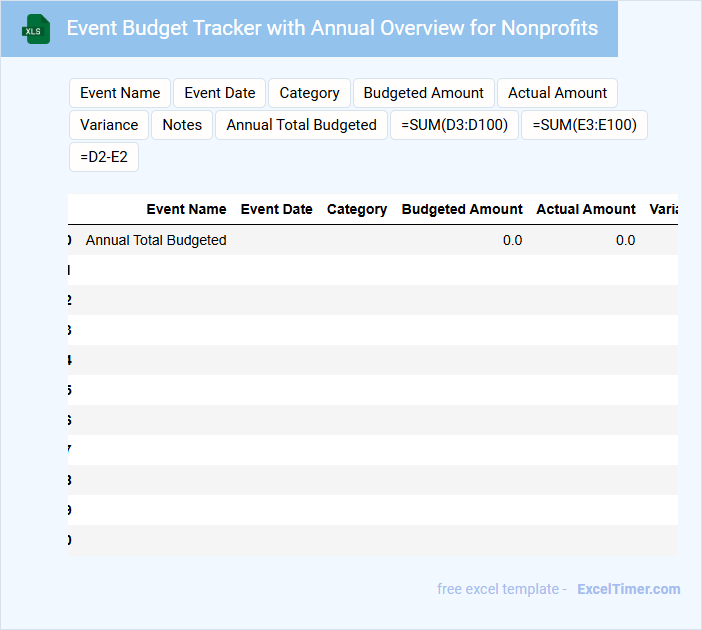Click the =D2-E2 formula tag

point(104,157)
